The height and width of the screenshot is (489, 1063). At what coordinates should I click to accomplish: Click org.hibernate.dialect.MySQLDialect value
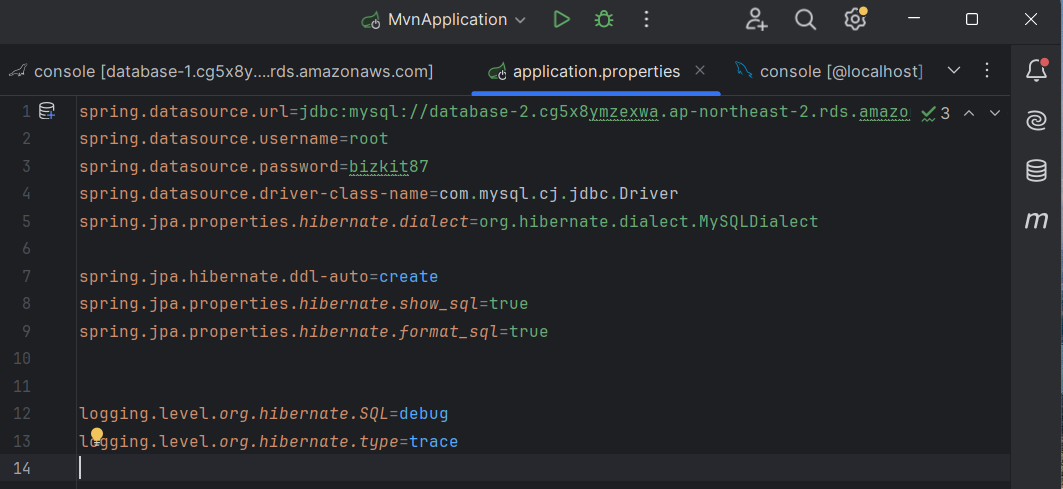(649, 222)
